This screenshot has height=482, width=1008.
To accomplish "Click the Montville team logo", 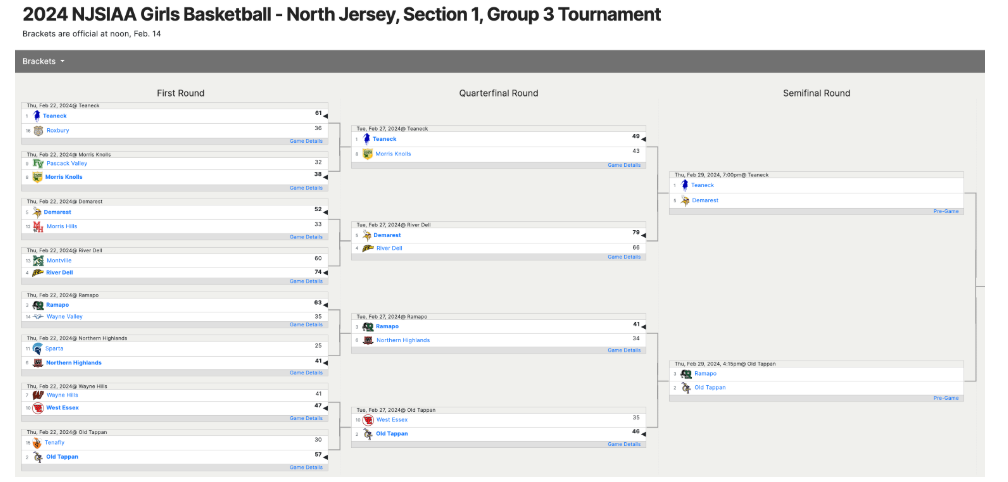I will point(38,260).
